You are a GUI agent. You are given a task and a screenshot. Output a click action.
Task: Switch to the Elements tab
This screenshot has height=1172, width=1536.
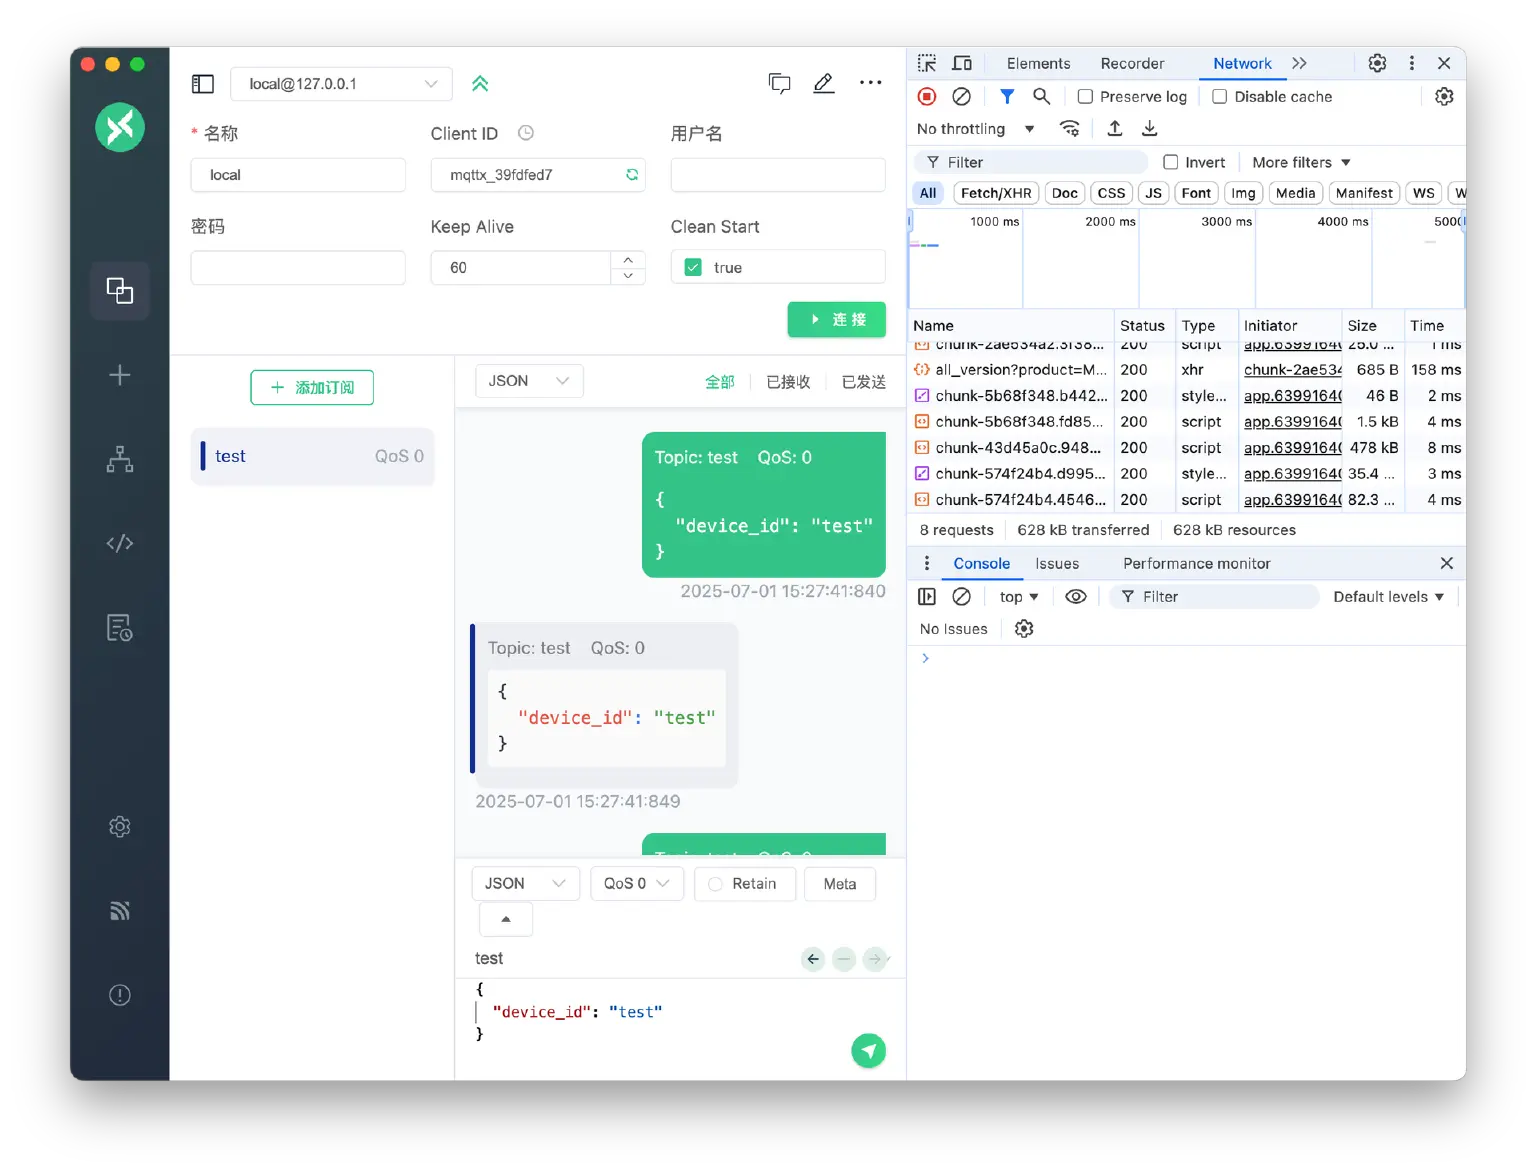(x=1038, y=64)
